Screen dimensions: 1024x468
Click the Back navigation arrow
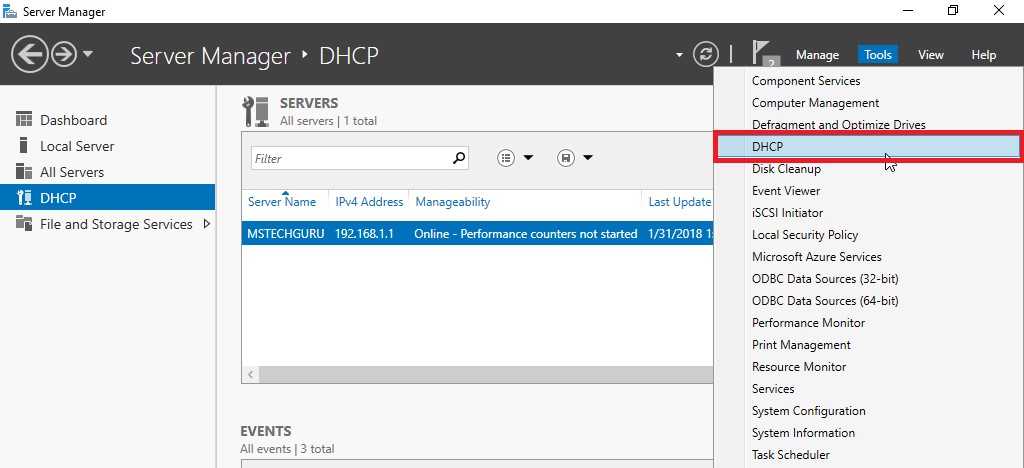(29, 54)
